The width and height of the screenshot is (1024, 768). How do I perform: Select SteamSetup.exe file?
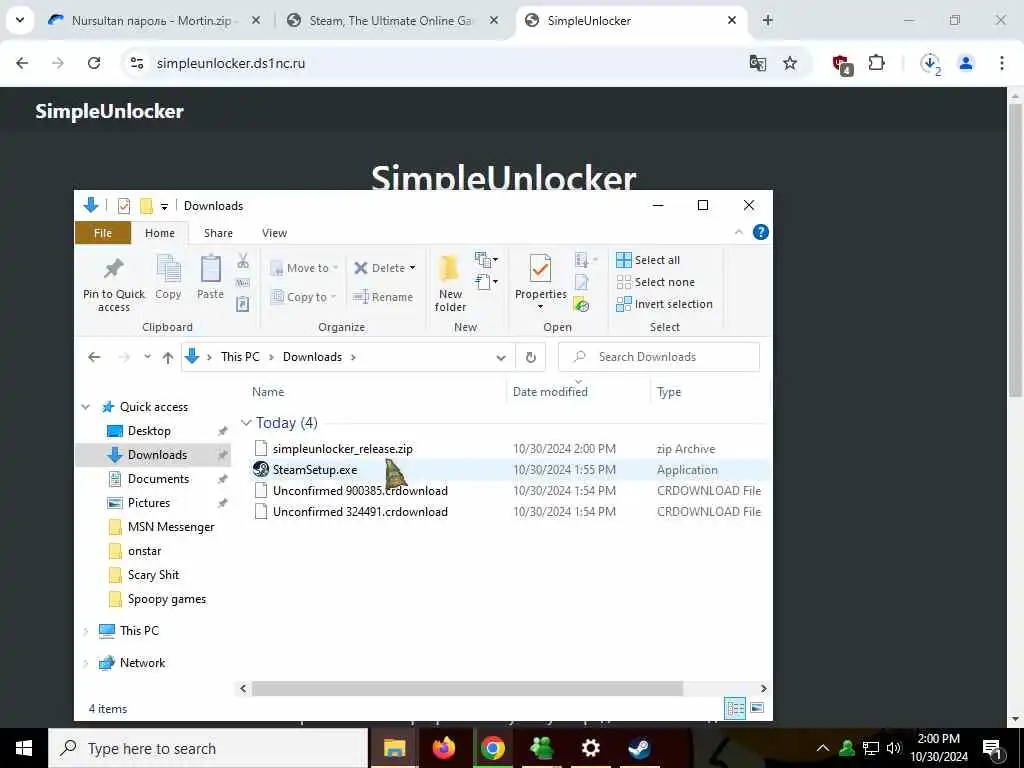[315, 470]
